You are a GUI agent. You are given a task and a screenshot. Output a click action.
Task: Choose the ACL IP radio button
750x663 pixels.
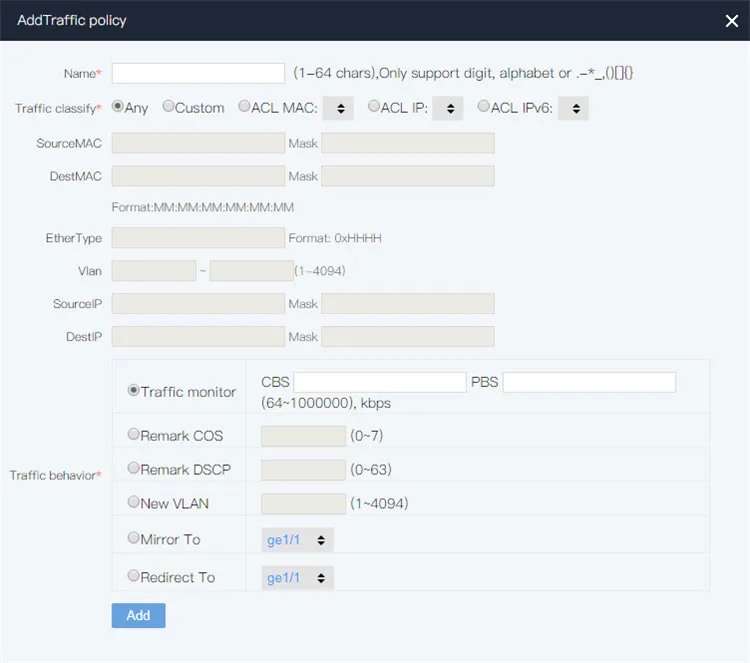pyautogui.click(x=374, y=107)
